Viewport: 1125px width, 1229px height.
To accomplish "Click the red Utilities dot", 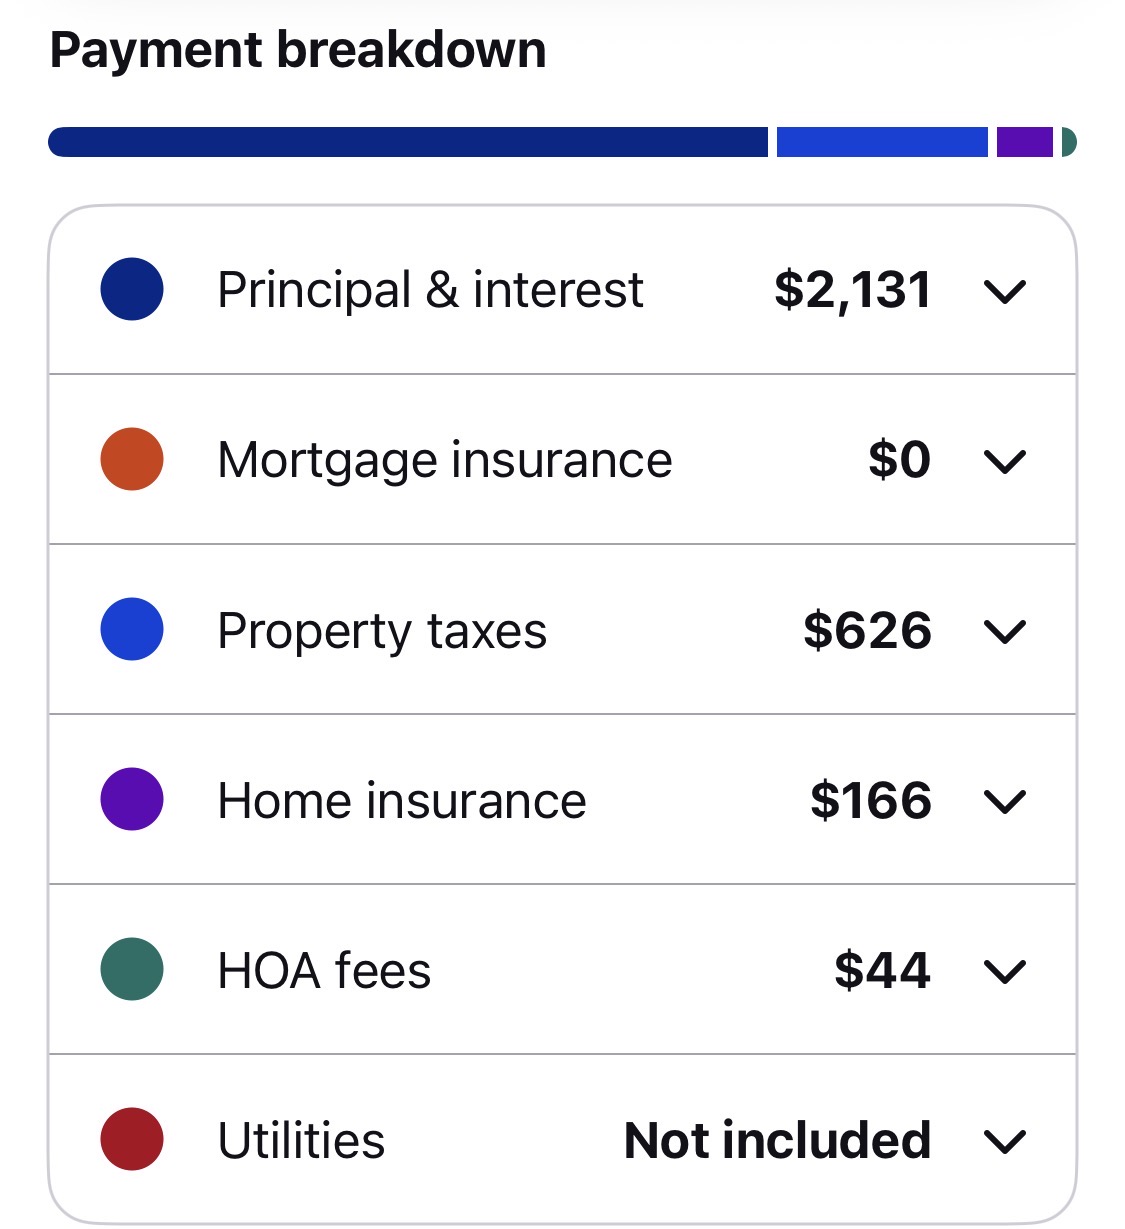I will [132, 1140].
